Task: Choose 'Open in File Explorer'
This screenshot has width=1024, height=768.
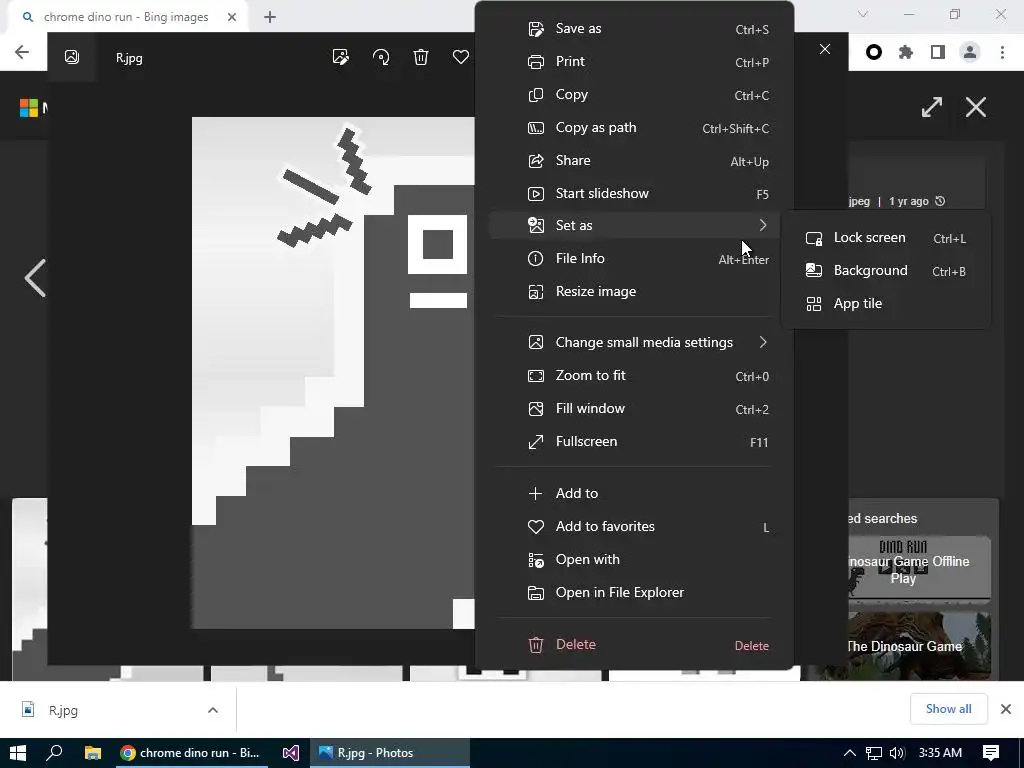Action: click(634, 592)
